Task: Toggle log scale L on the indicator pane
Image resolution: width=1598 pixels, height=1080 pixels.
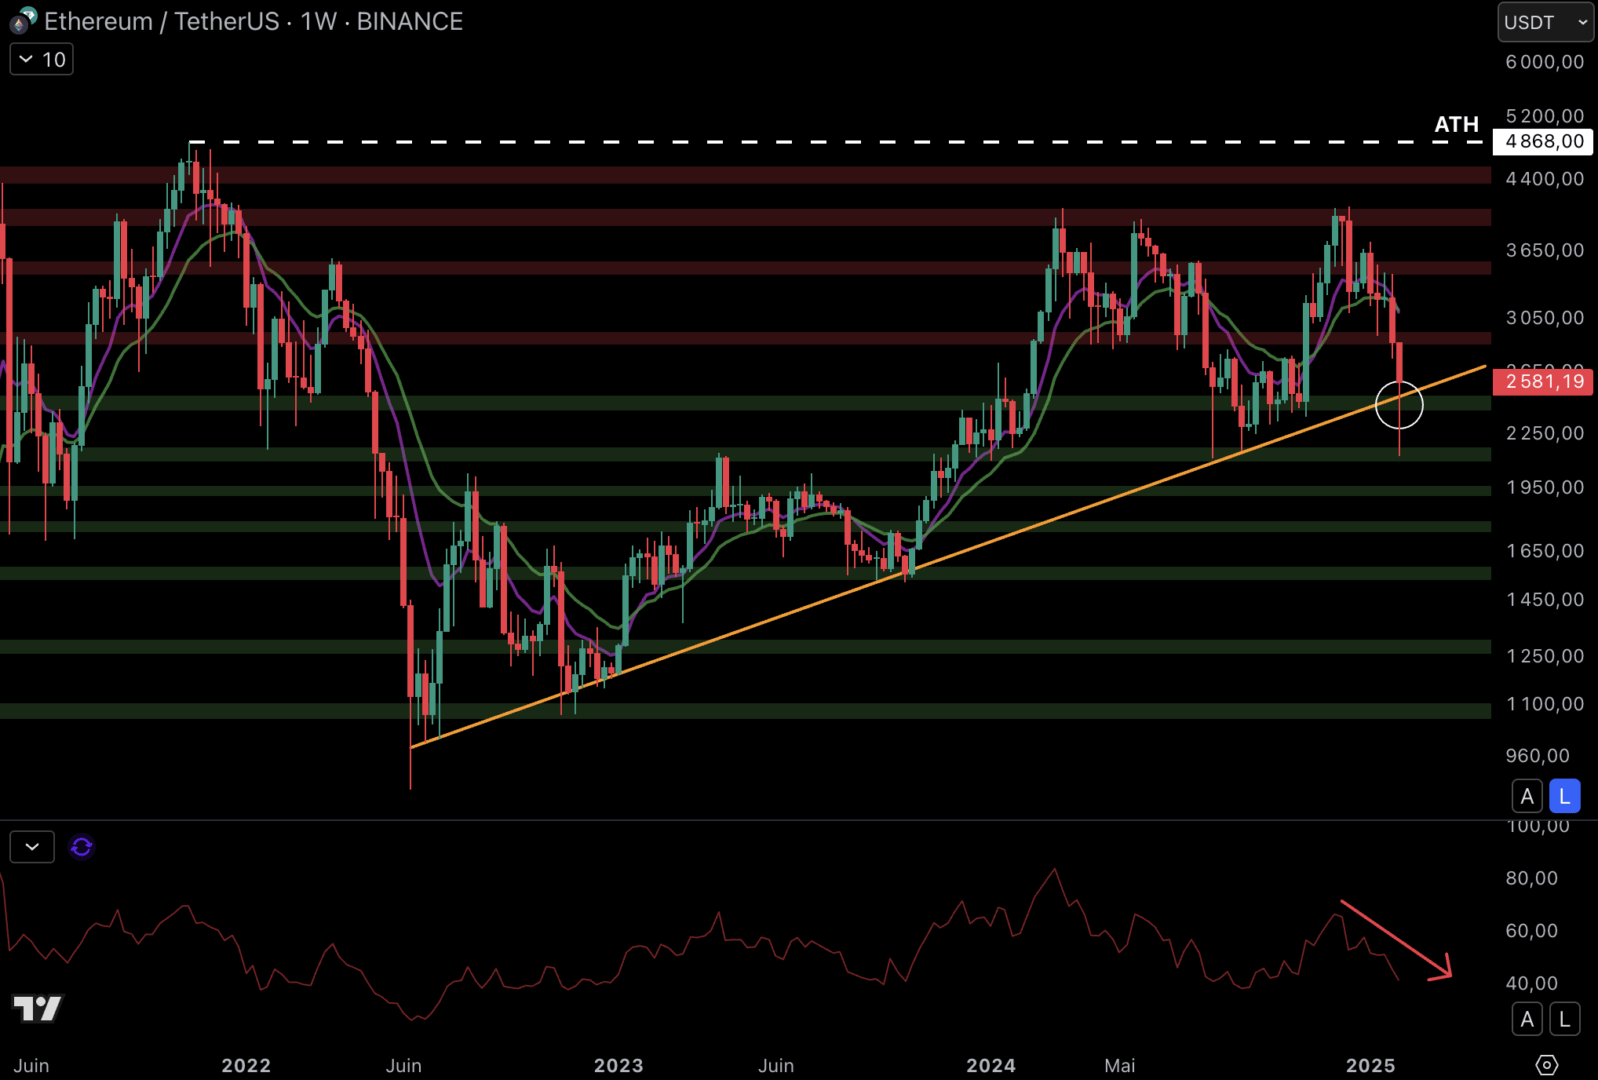Action: click(1564, 1019)
